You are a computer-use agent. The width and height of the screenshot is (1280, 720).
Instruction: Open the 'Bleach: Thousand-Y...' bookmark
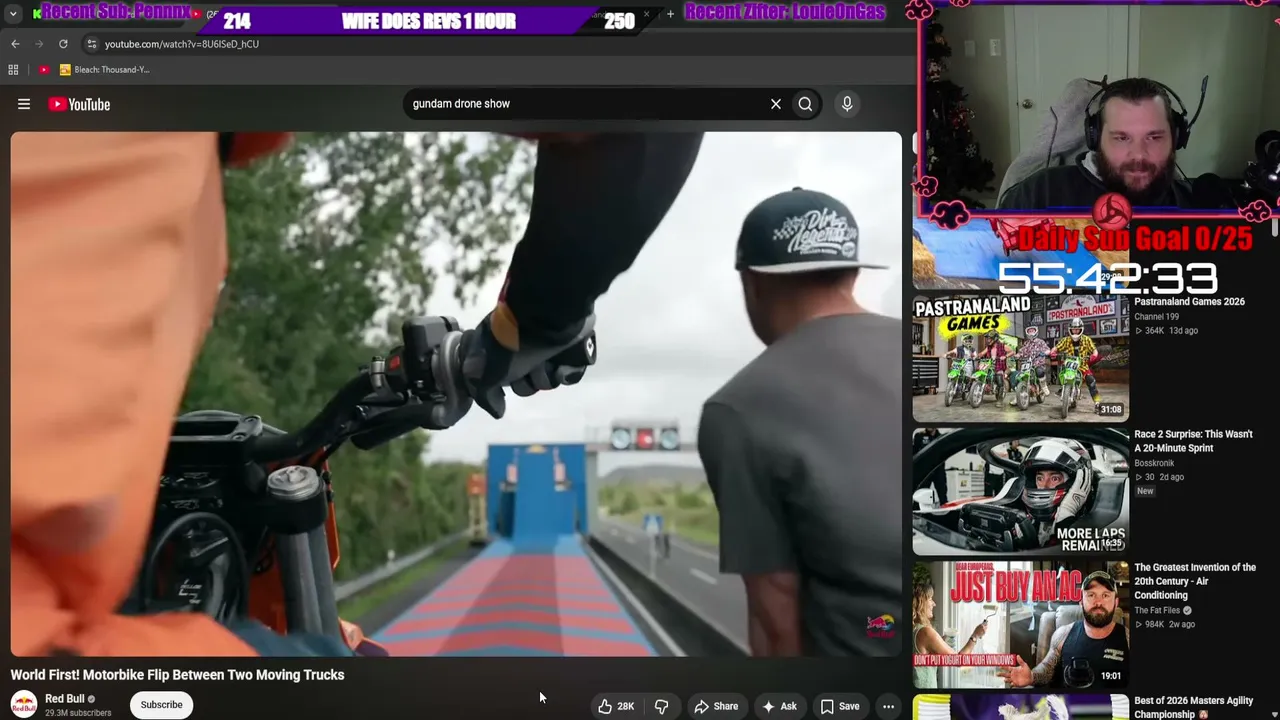(x=105, y=70)
